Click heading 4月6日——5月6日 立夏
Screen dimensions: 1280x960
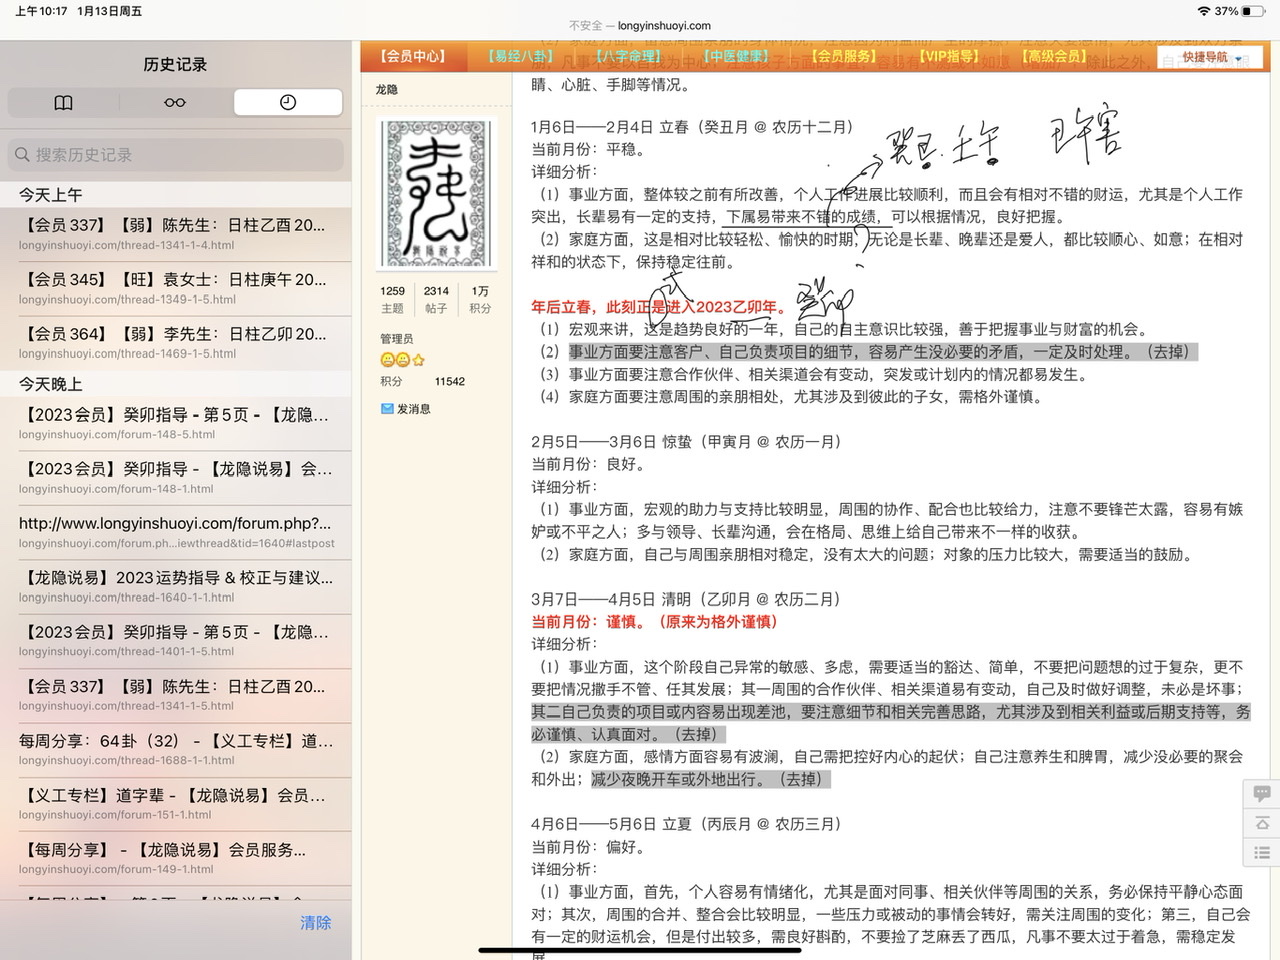click(686, 824)
